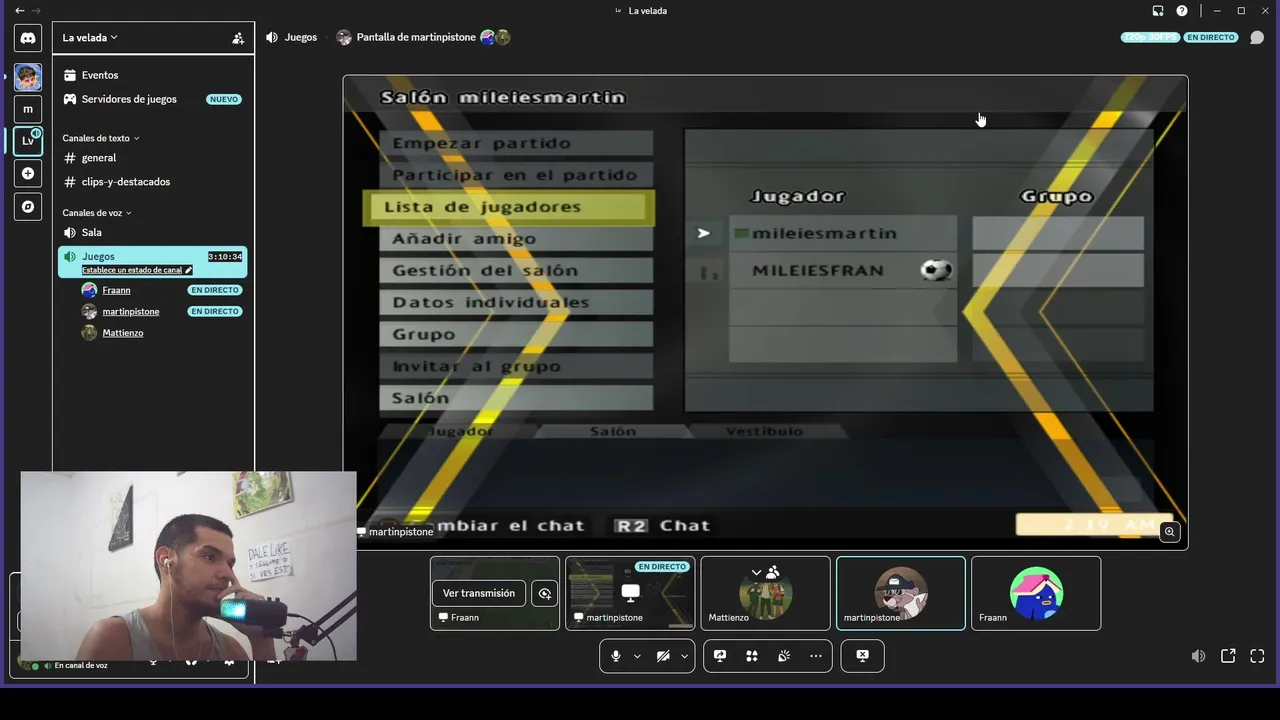The image size is (1280, 720).
Task: Zoom the stream with the magnifier icon
Action: click(x=1169, y=532)
